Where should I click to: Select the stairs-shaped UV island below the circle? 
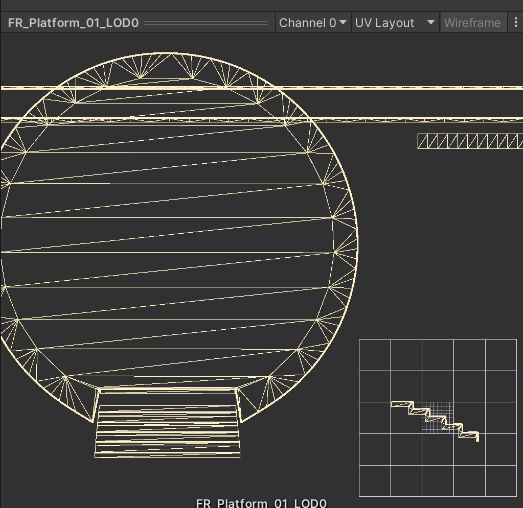pos(167,422)
